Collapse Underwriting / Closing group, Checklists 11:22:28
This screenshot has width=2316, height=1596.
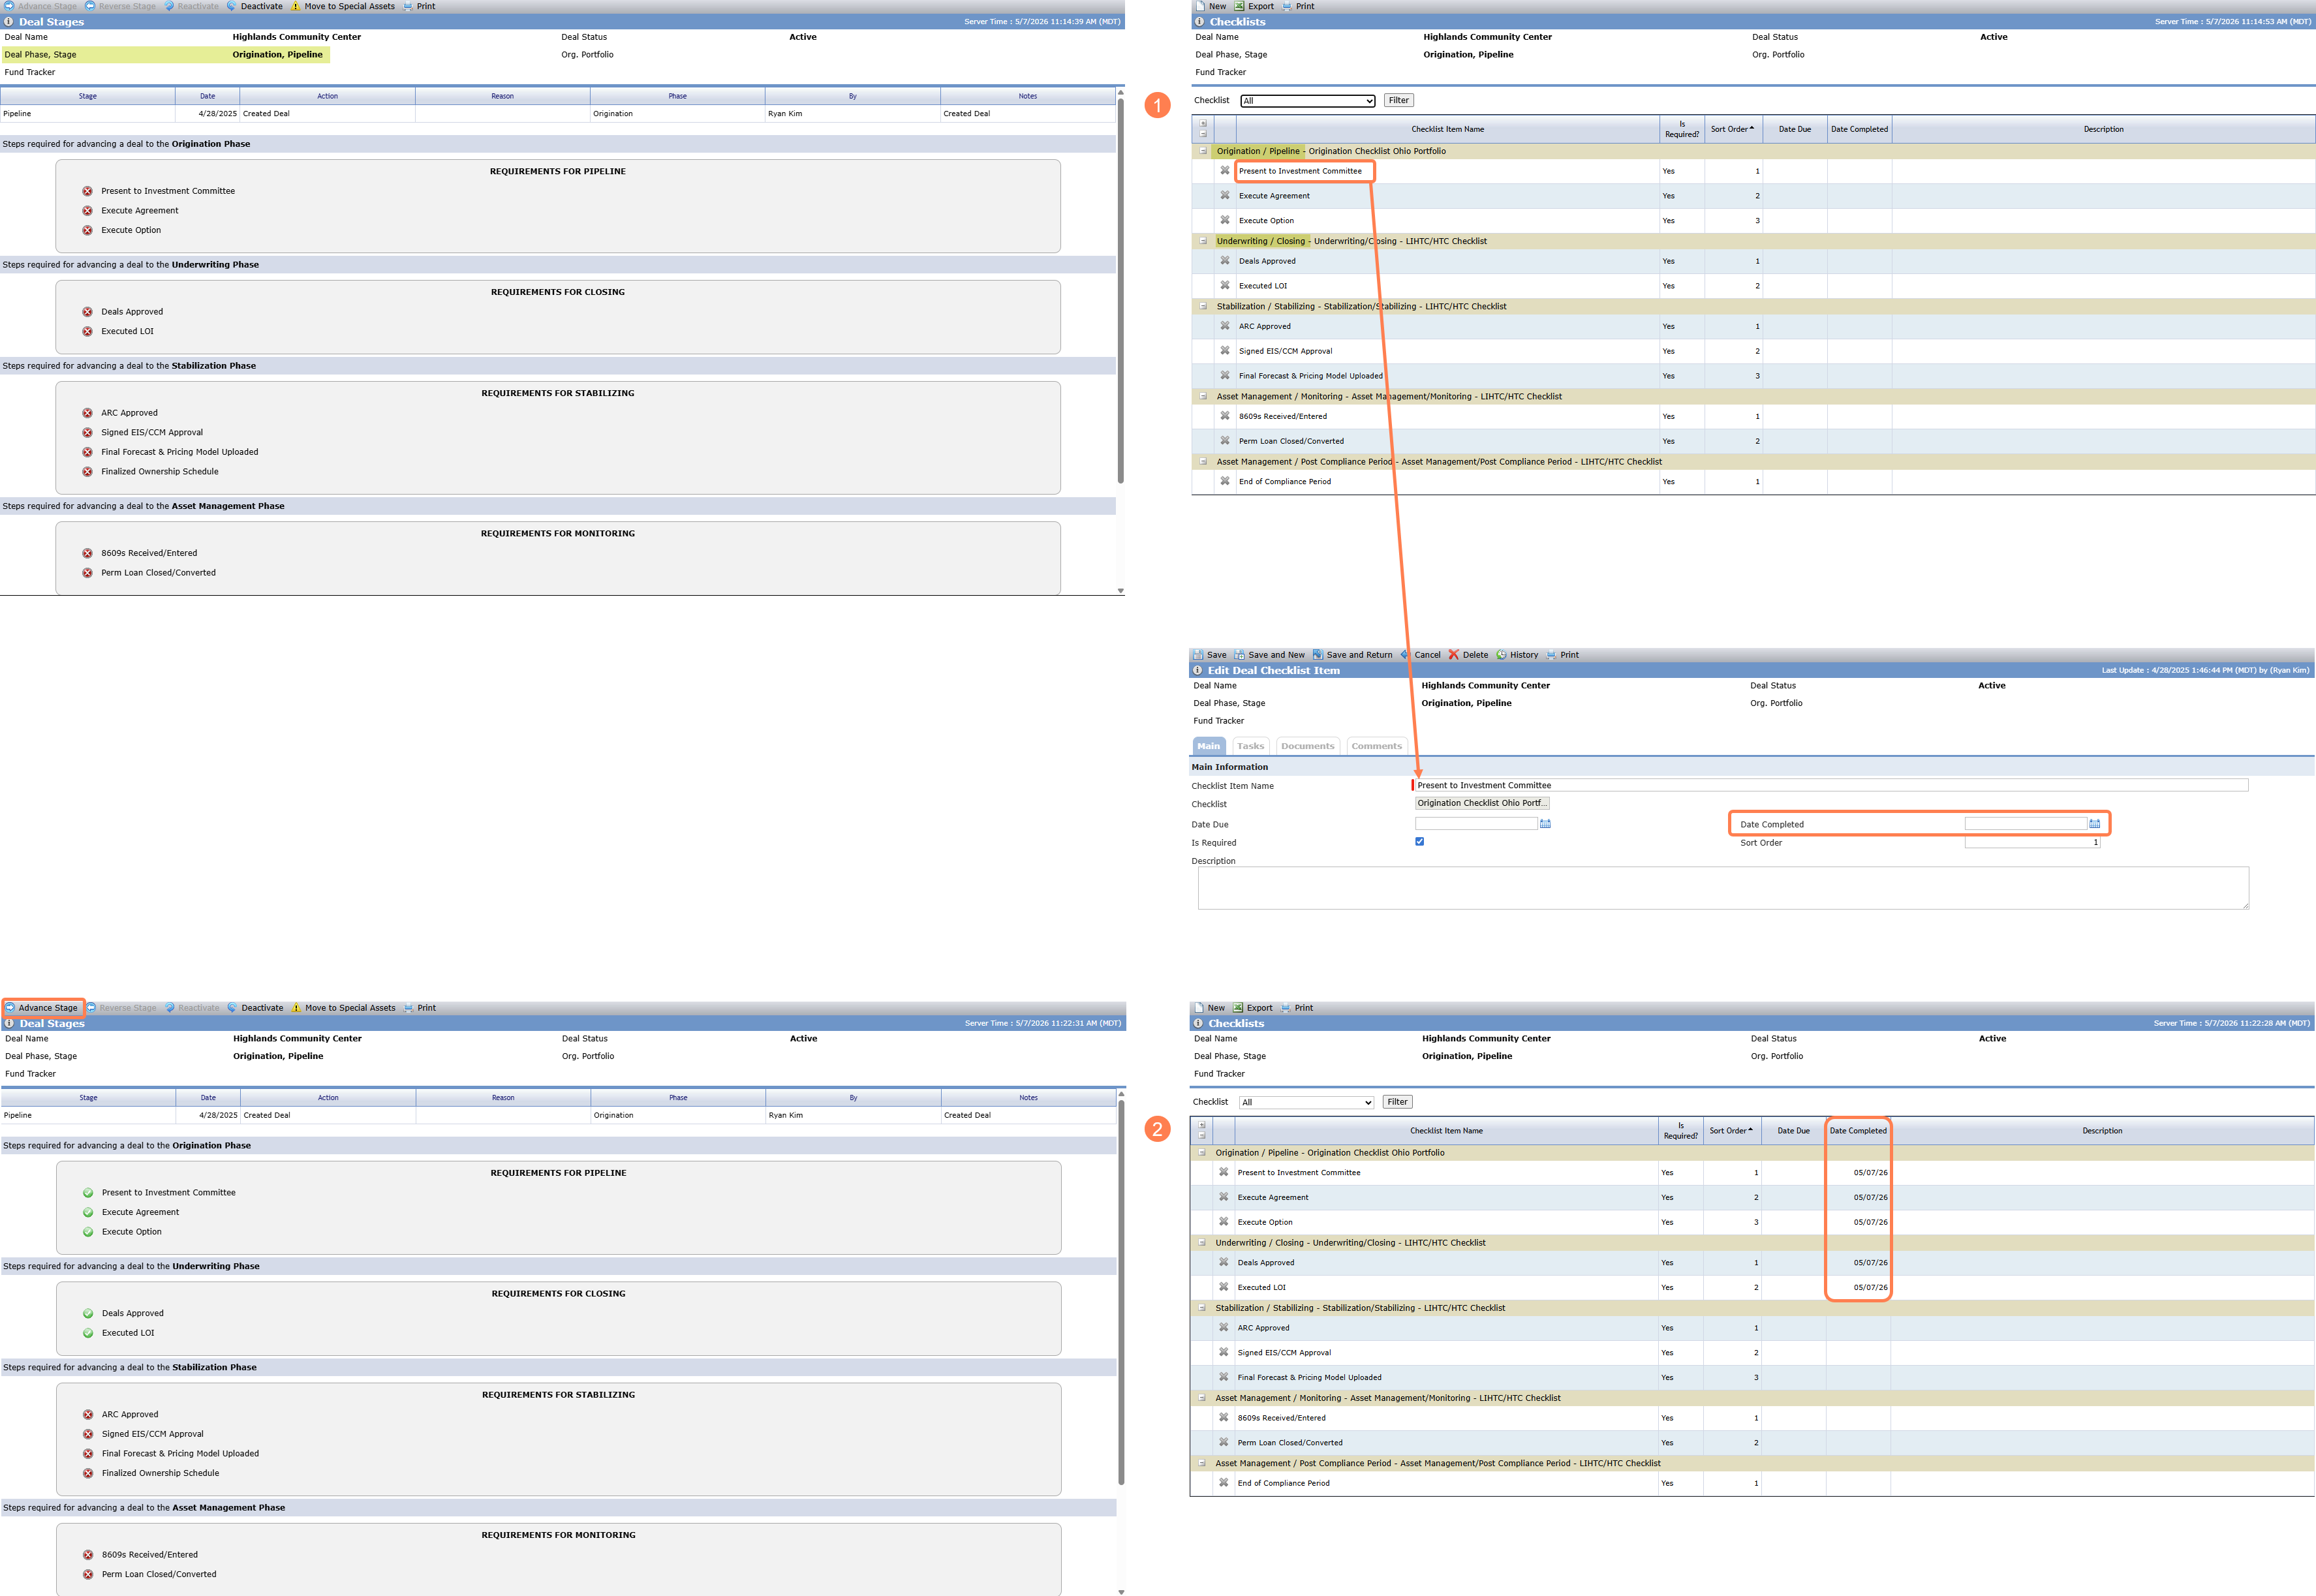(x=1202, y=1243)
